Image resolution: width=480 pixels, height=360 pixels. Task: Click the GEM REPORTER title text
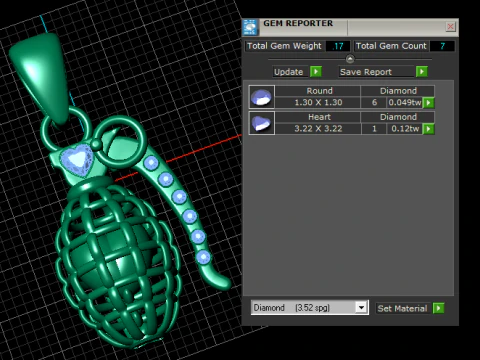(x=298, y=23)
